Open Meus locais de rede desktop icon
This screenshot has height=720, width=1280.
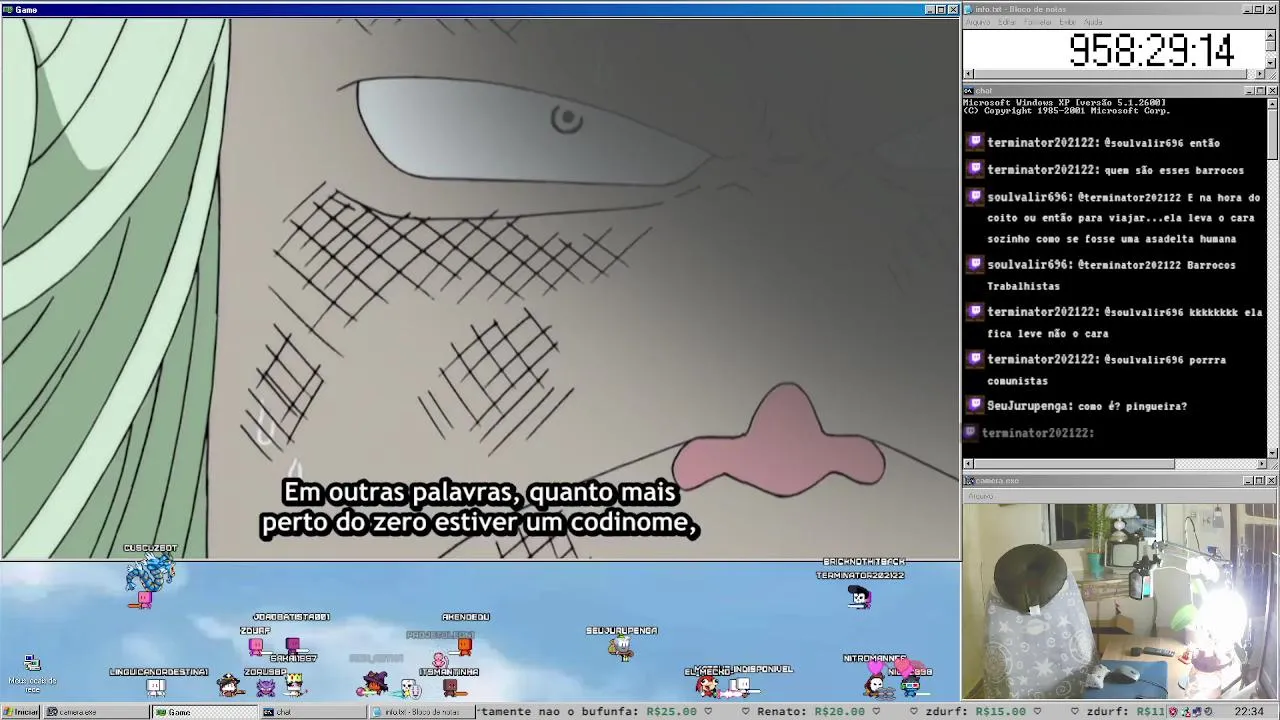32,673
